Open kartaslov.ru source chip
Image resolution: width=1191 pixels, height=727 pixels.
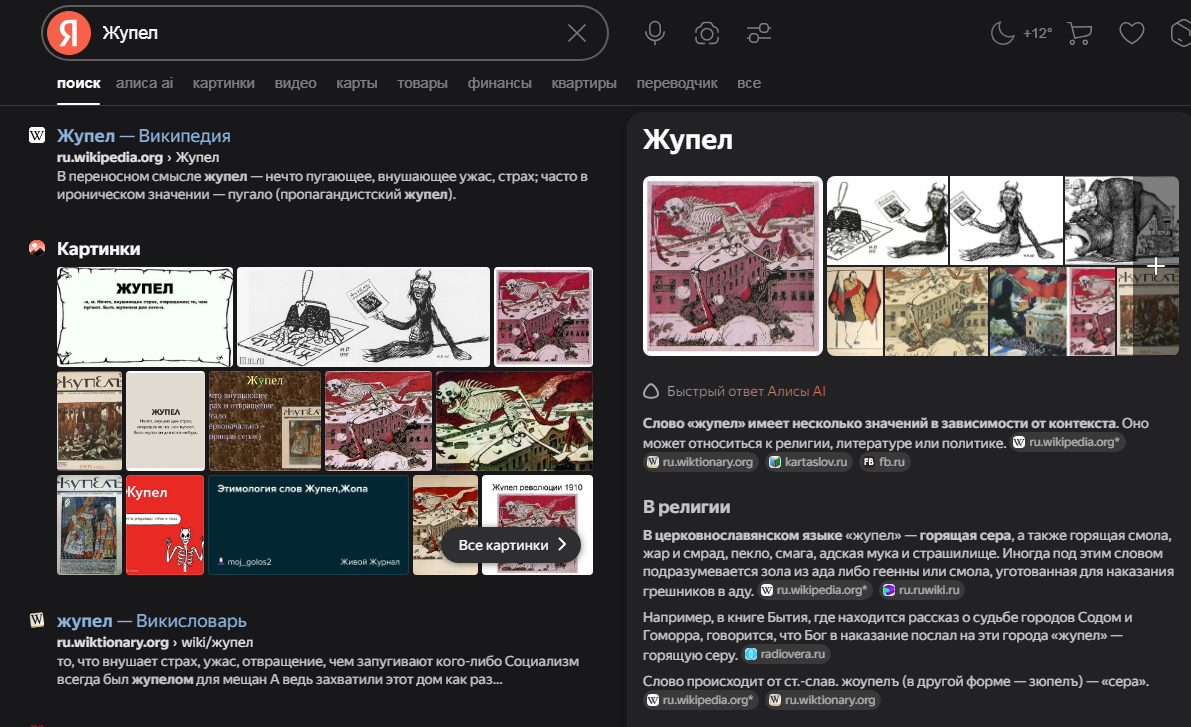(808, 462)
